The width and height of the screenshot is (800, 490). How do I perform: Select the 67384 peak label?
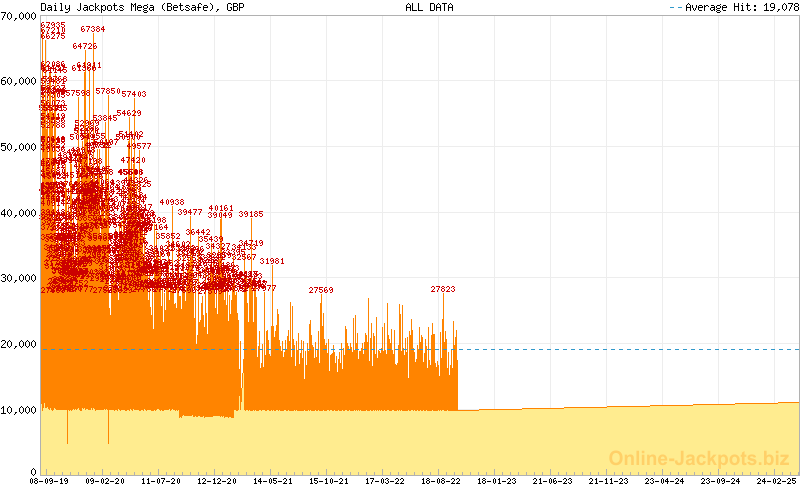93,30
